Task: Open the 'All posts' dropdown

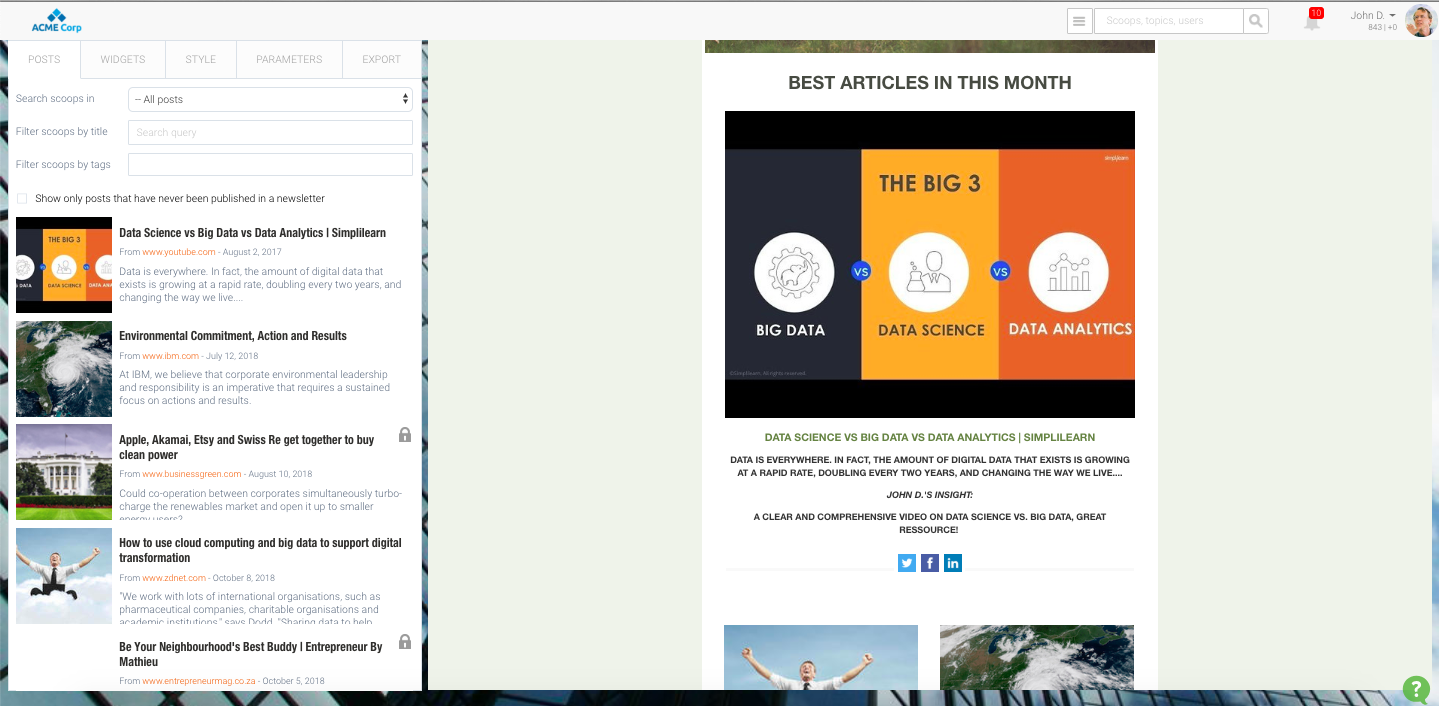Action: point(270,99)
